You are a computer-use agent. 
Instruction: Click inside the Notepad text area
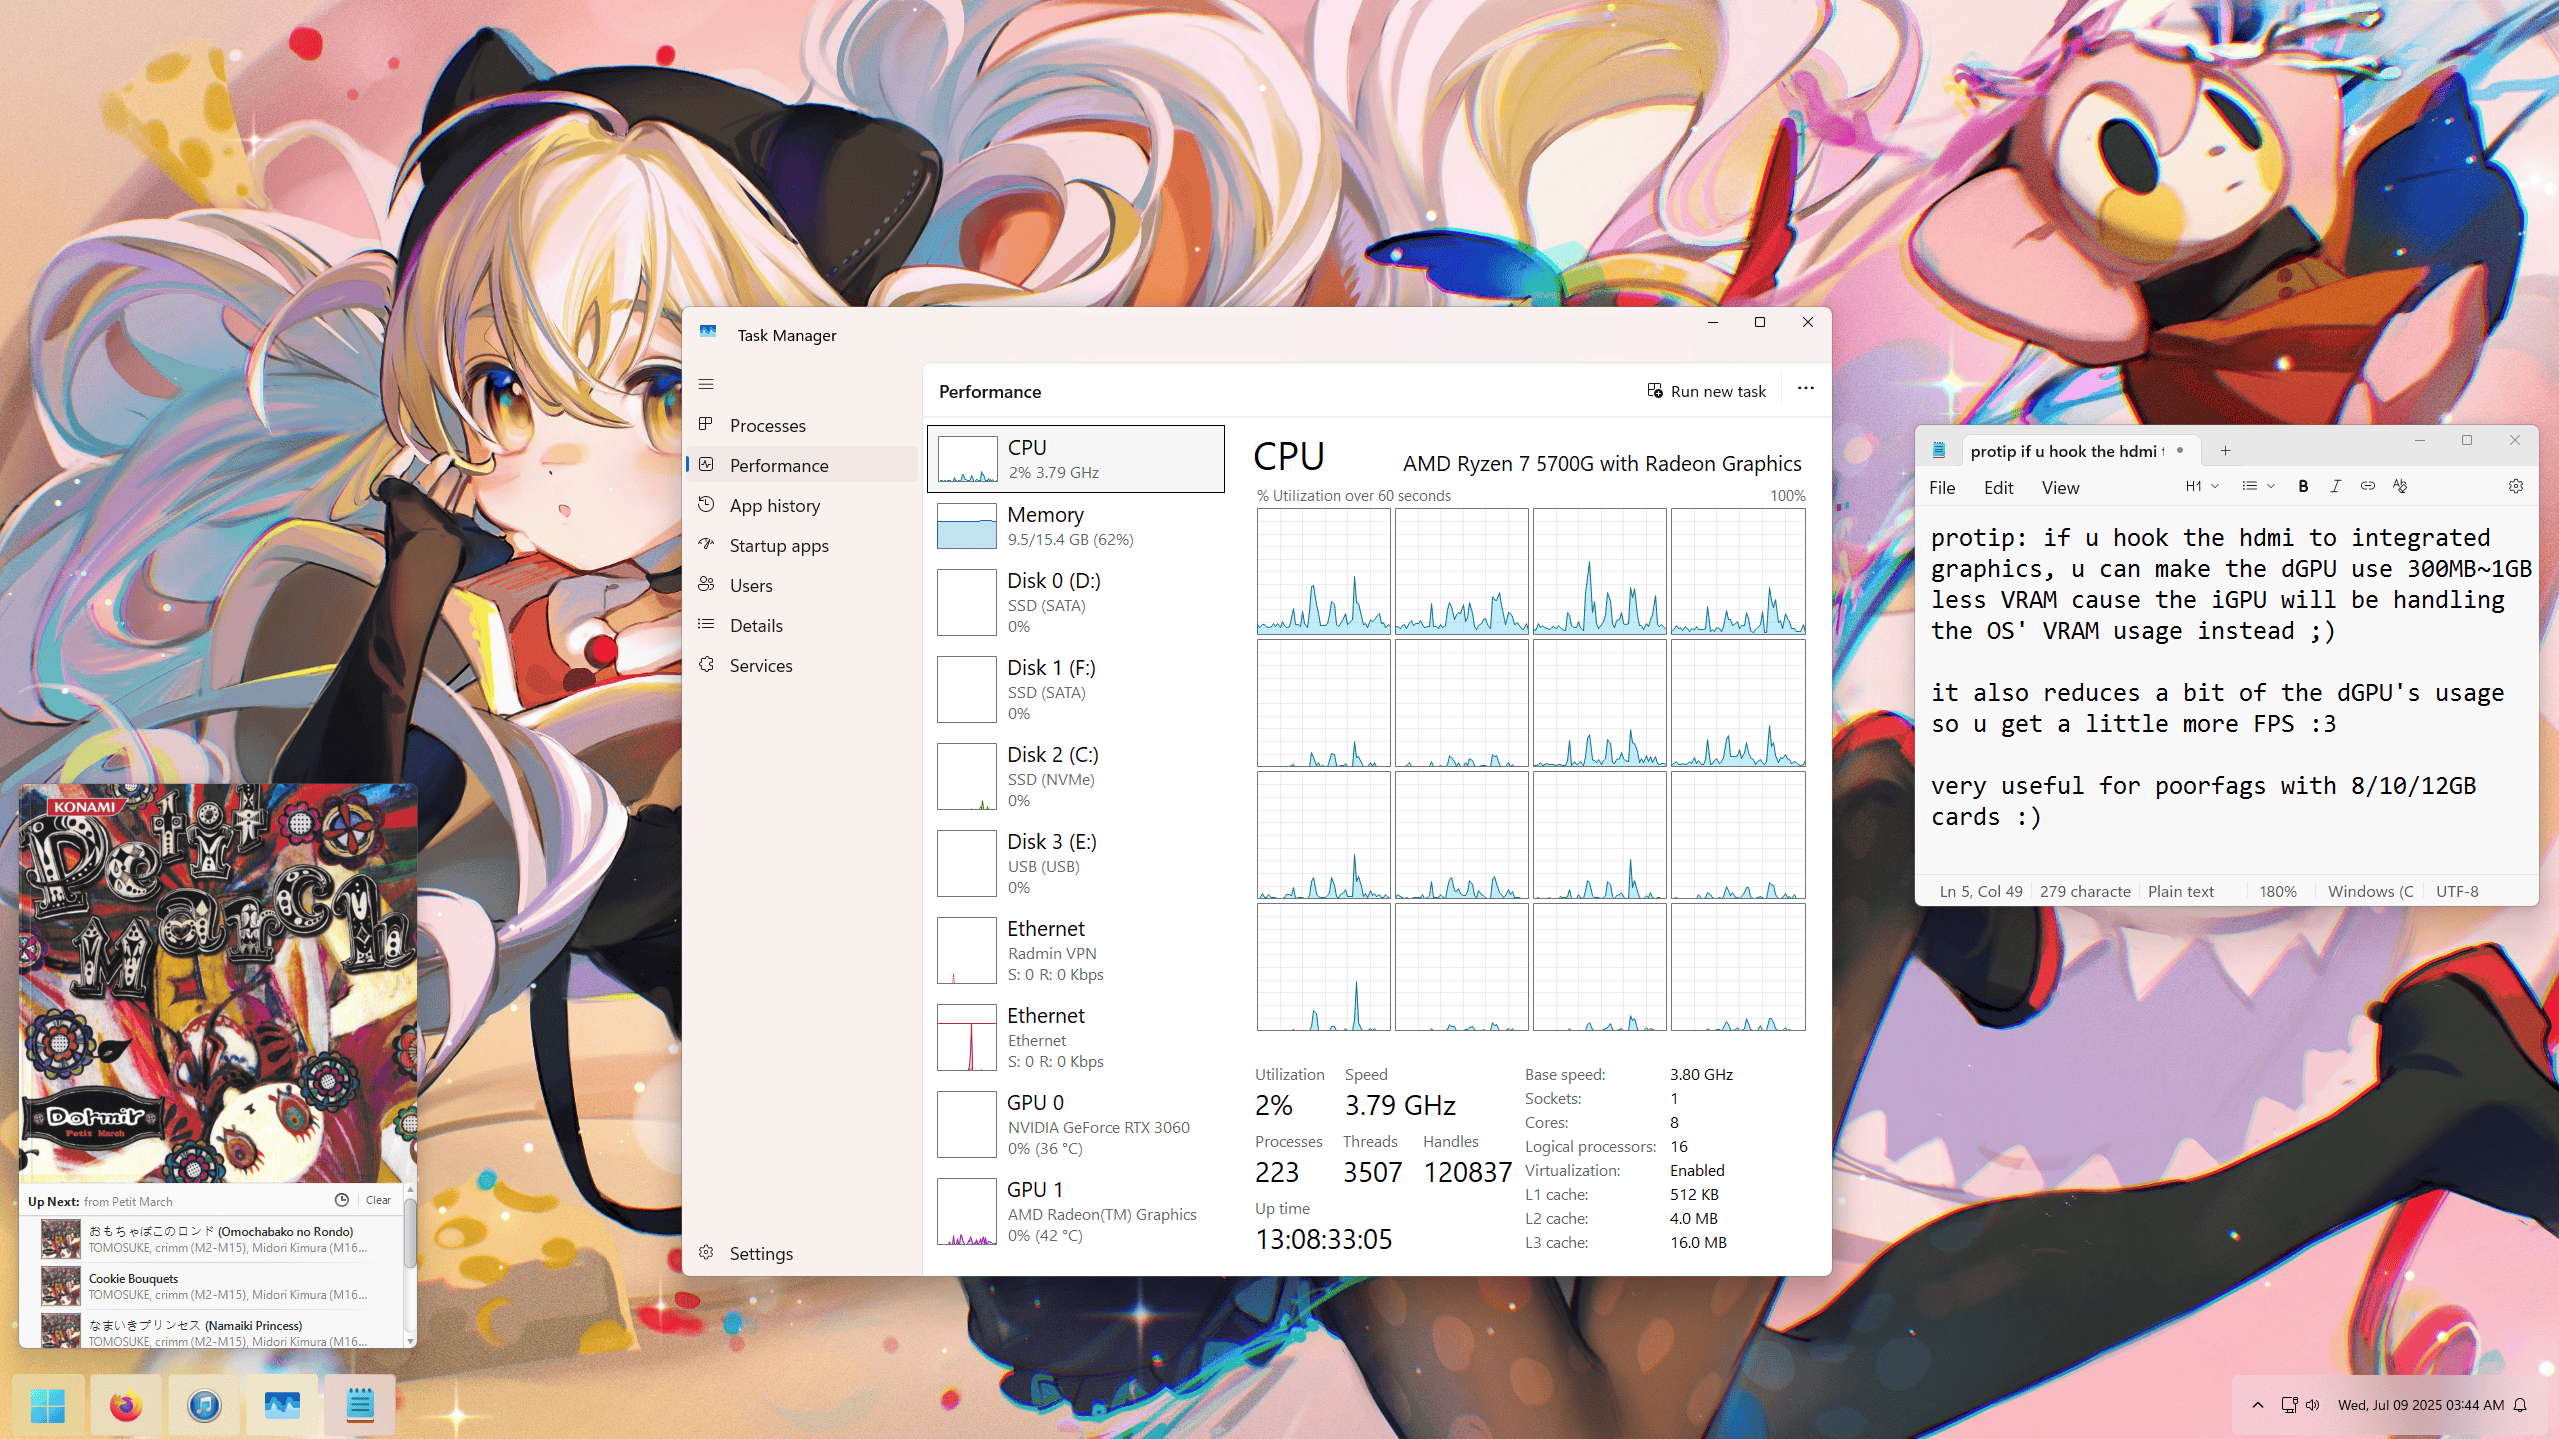(2226, 690)
